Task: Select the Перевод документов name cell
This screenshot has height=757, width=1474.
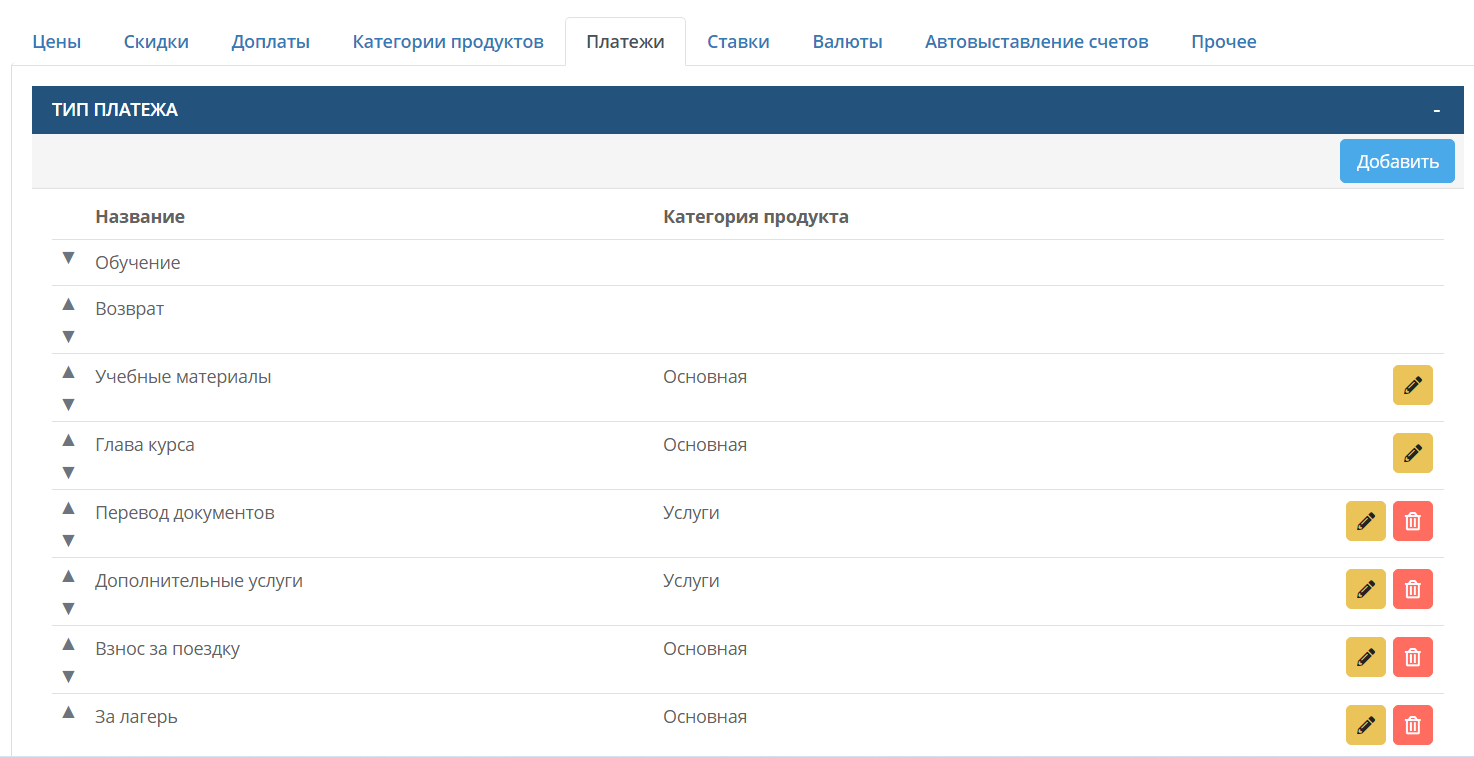Action: click(185, 513)
